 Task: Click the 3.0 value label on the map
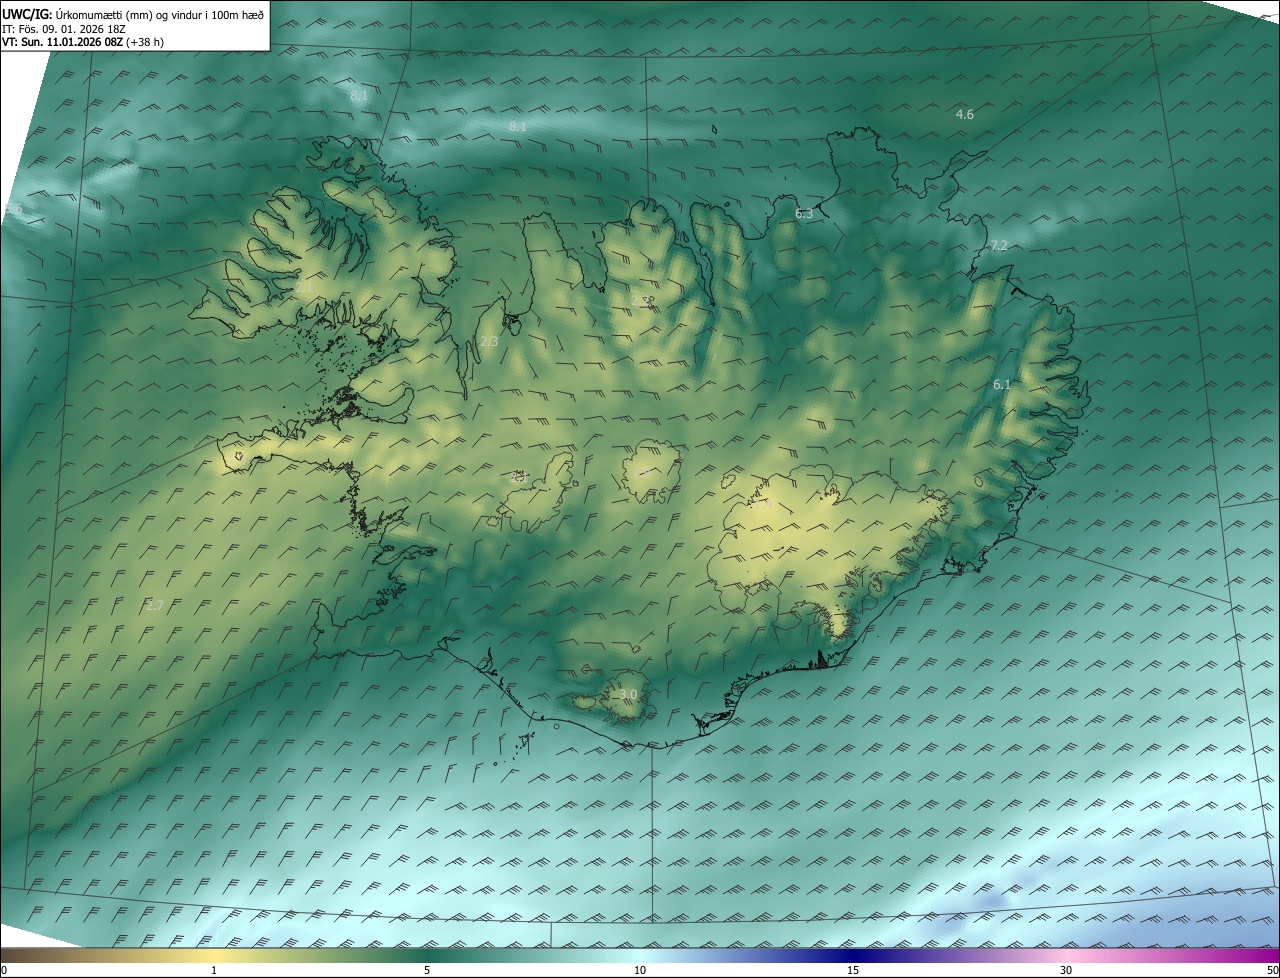coord(628,694)
